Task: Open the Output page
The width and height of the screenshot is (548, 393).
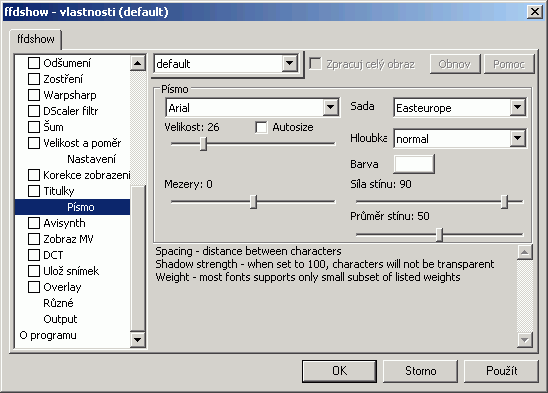Action: (60, 319)
